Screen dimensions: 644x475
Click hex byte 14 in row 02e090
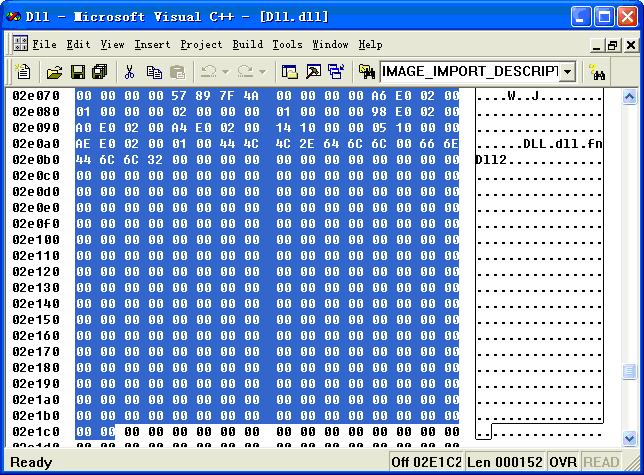(x=283, y=128)
